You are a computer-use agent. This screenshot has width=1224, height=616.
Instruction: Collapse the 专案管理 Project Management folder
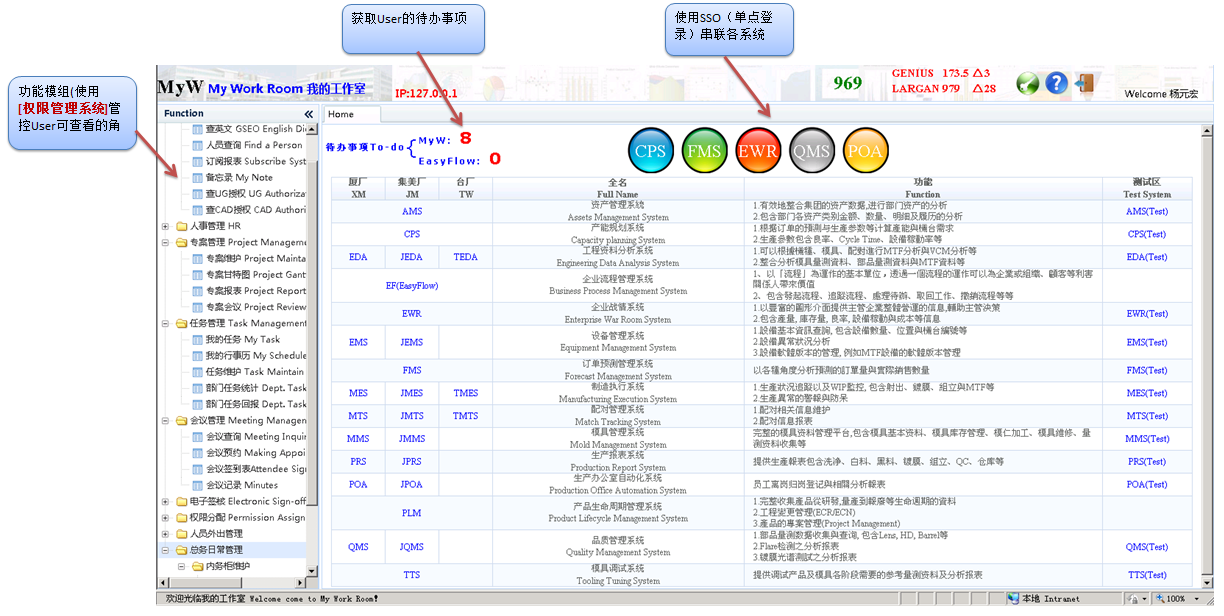(166, 242)
